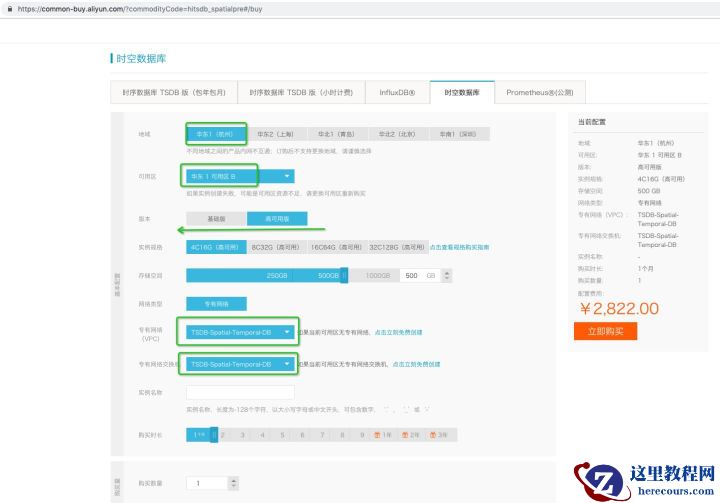Select the 4C16G（高可用）instance spec
720x503 pixels.
(x=216, y=247)
